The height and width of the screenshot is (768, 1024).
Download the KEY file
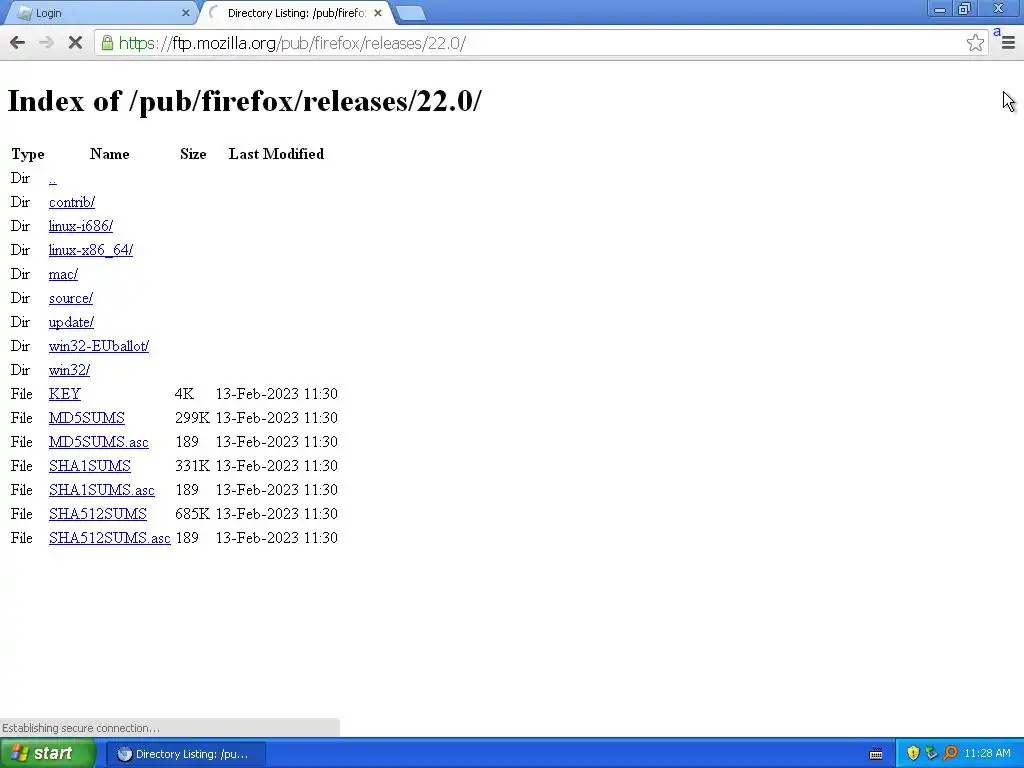pos(65,394)
